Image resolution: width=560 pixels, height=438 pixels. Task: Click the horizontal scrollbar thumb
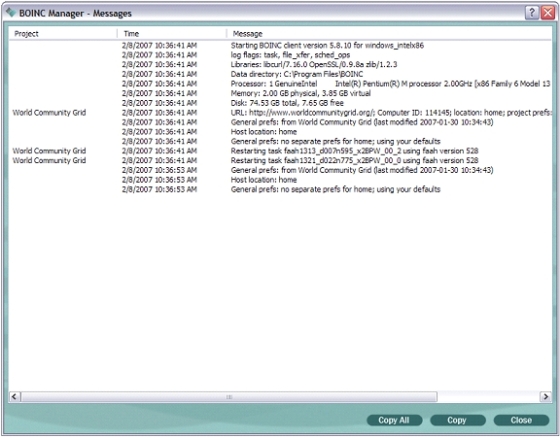(229, 397)
